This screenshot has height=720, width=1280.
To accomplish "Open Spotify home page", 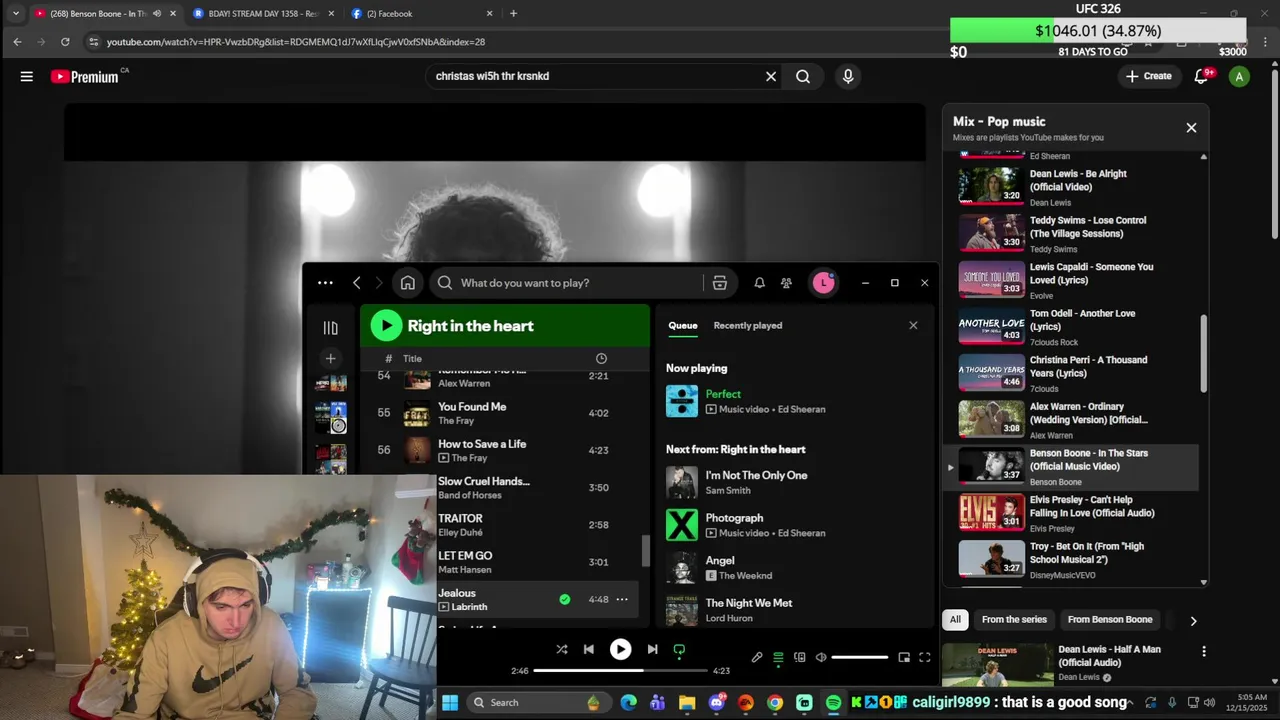I will [x=407, y=283].
